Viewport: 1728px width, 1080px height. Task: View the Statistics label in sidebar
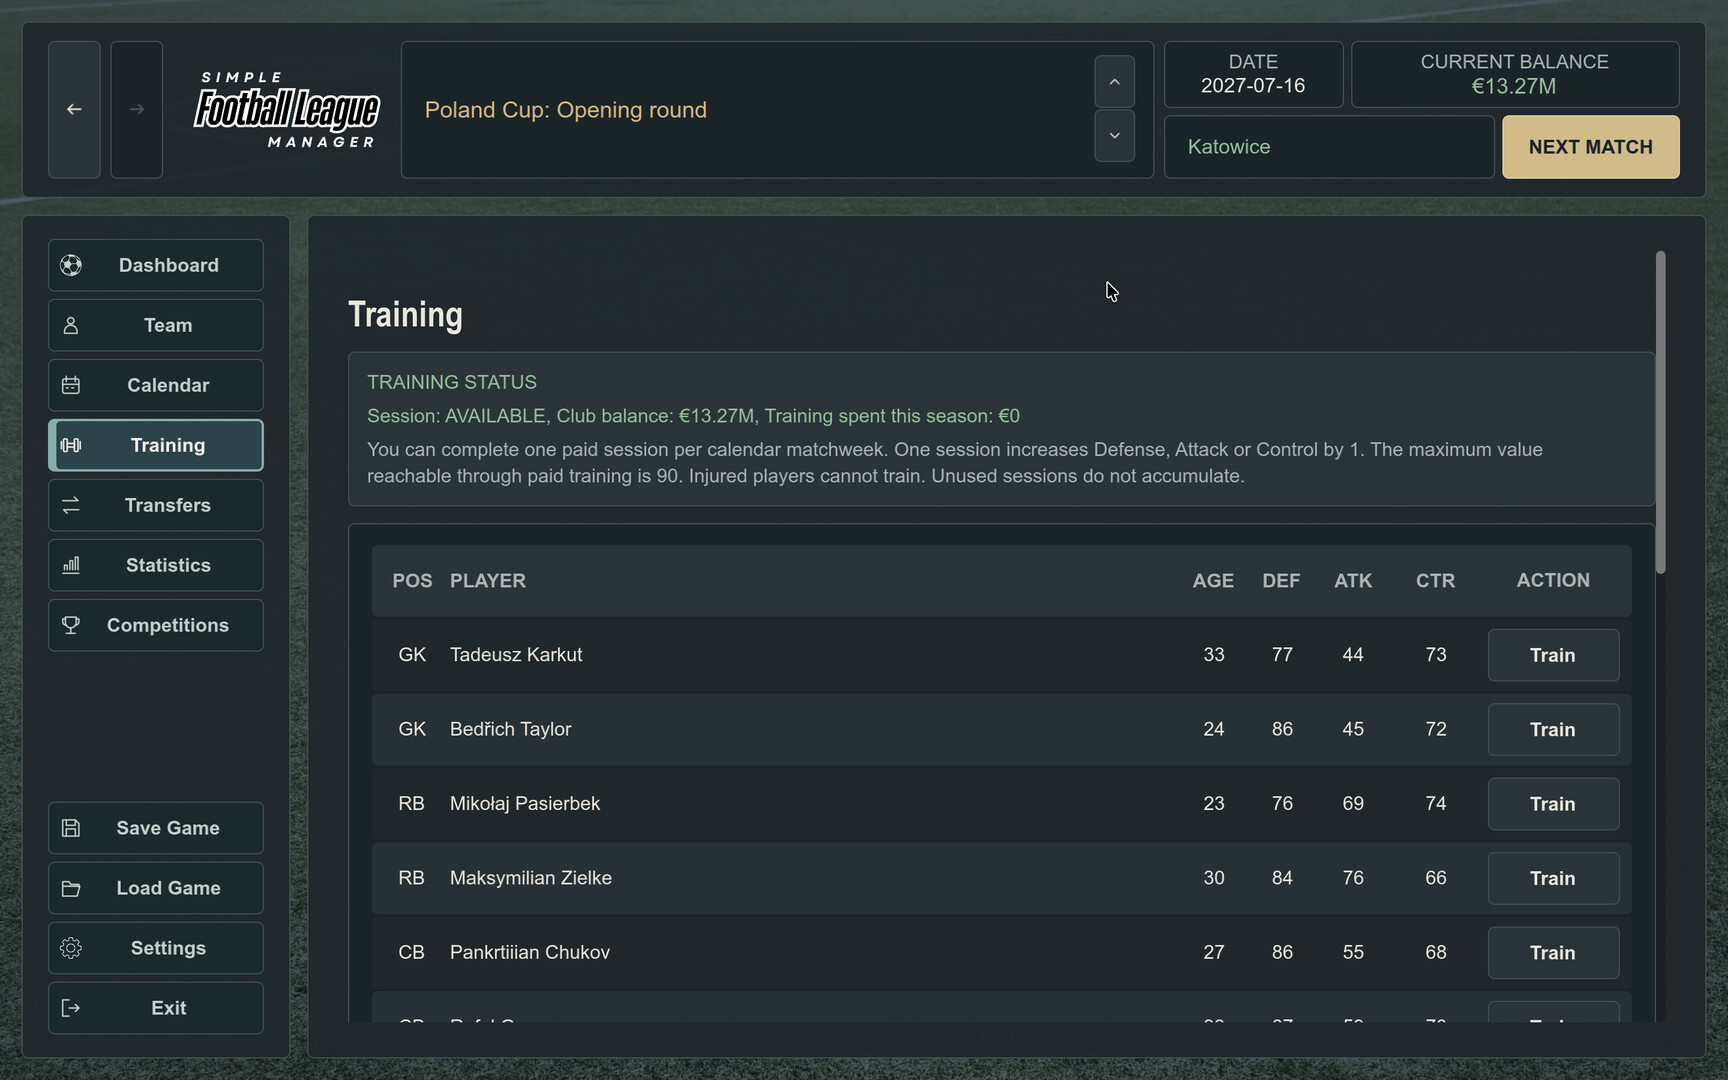point(168,565)
